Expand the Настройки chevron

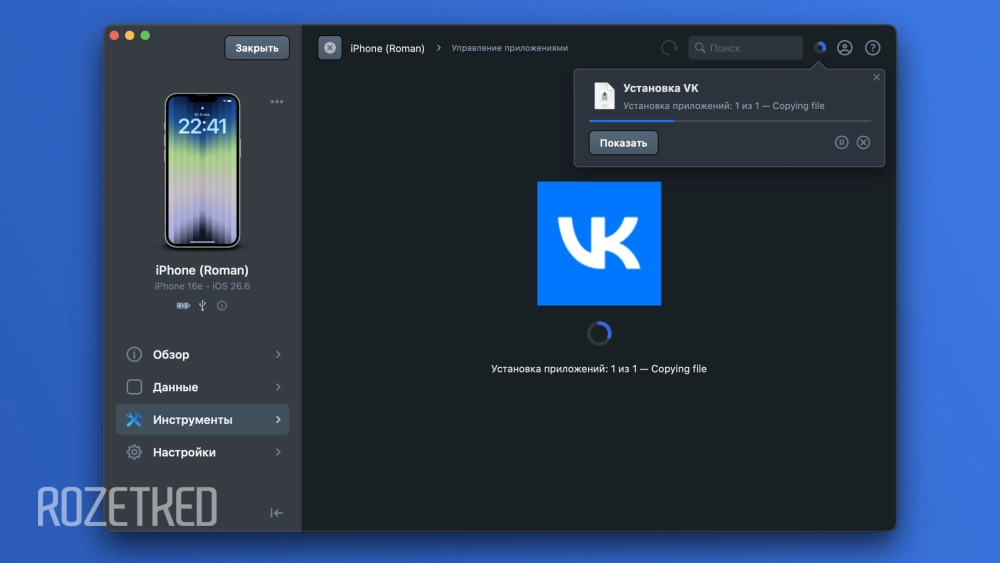pyautogui.click(x=278, y=452)
